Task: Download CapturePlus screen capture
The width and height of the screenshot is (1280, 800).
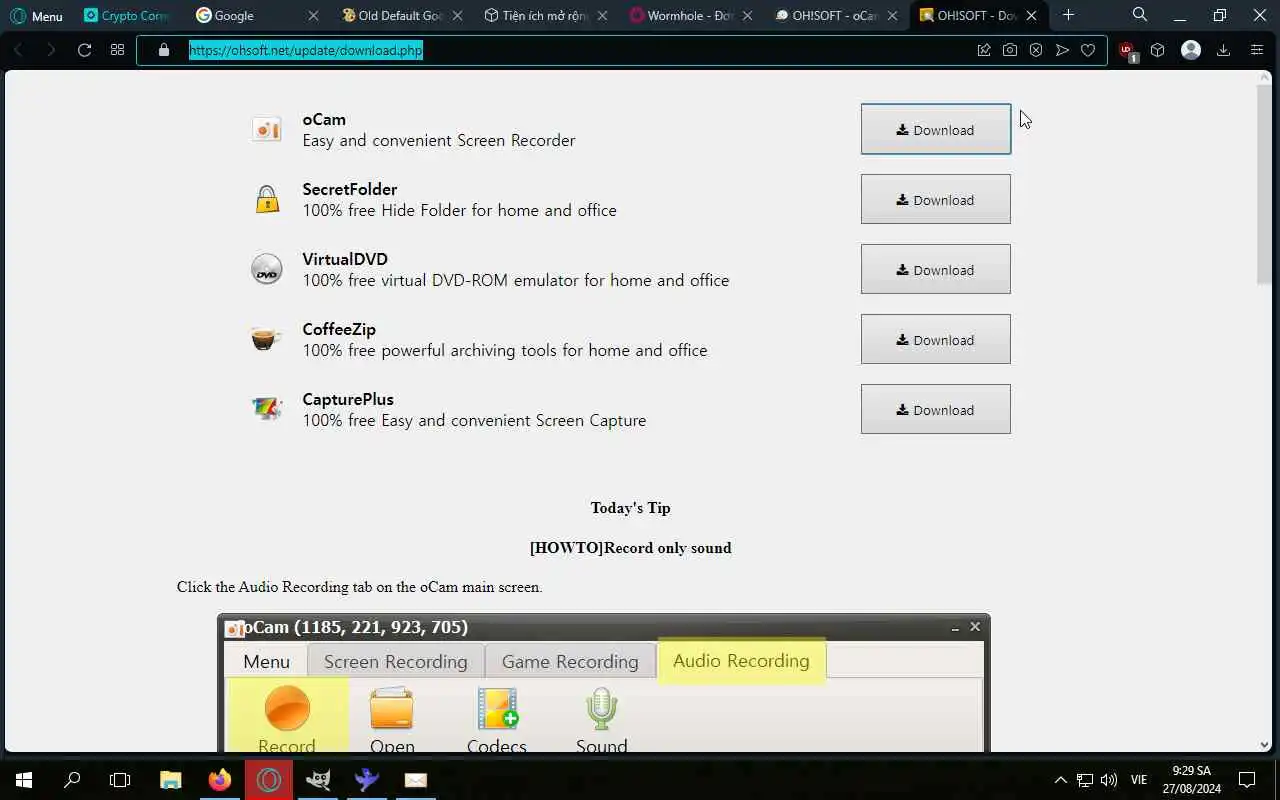Action: click(x=935, y=409)
